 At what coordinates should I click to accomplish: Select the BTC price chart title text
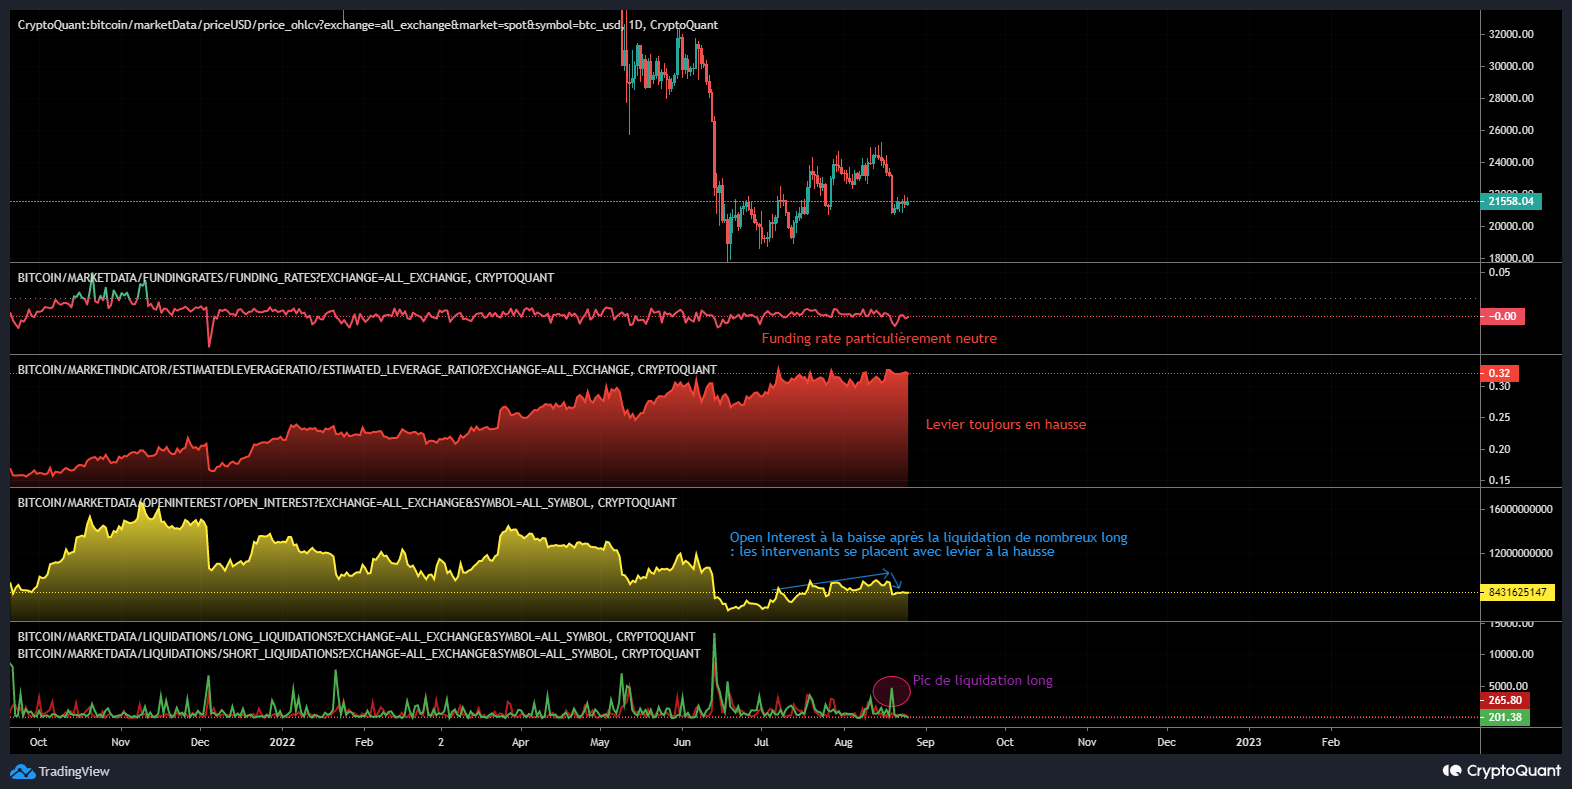[368, 25]
